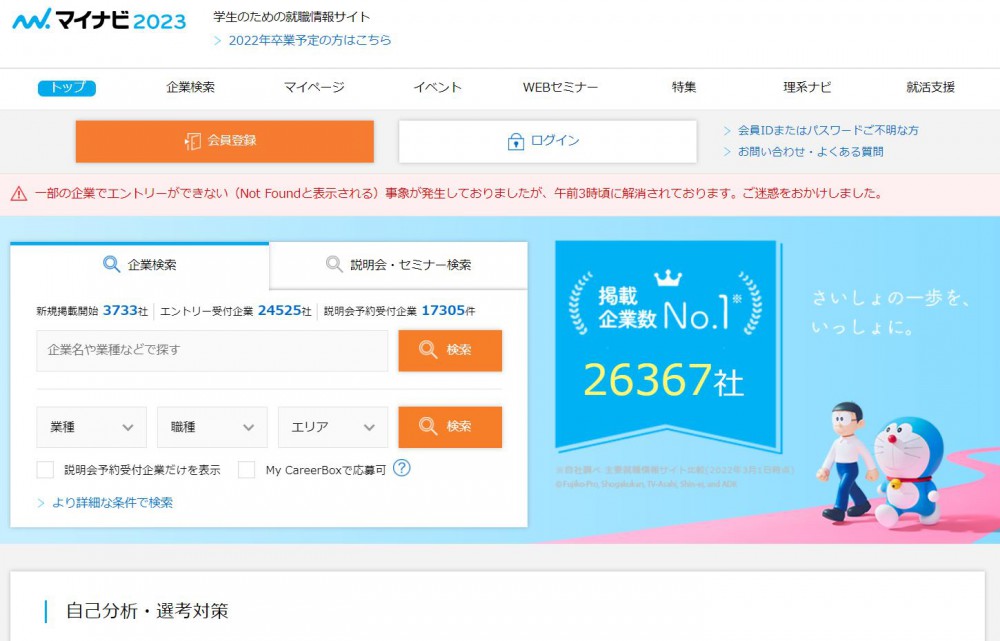Click the 新規掲載開始 3733社 count
The width and height of the screenshot is (1000, 641).
coord(92,311)
